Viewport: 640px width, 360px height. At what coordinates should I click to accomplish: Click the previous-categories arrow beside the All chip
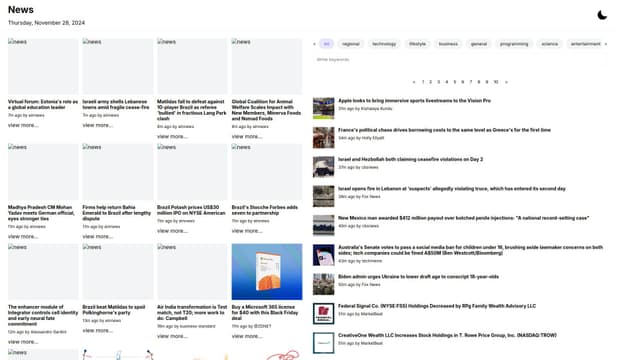(314, 44)
